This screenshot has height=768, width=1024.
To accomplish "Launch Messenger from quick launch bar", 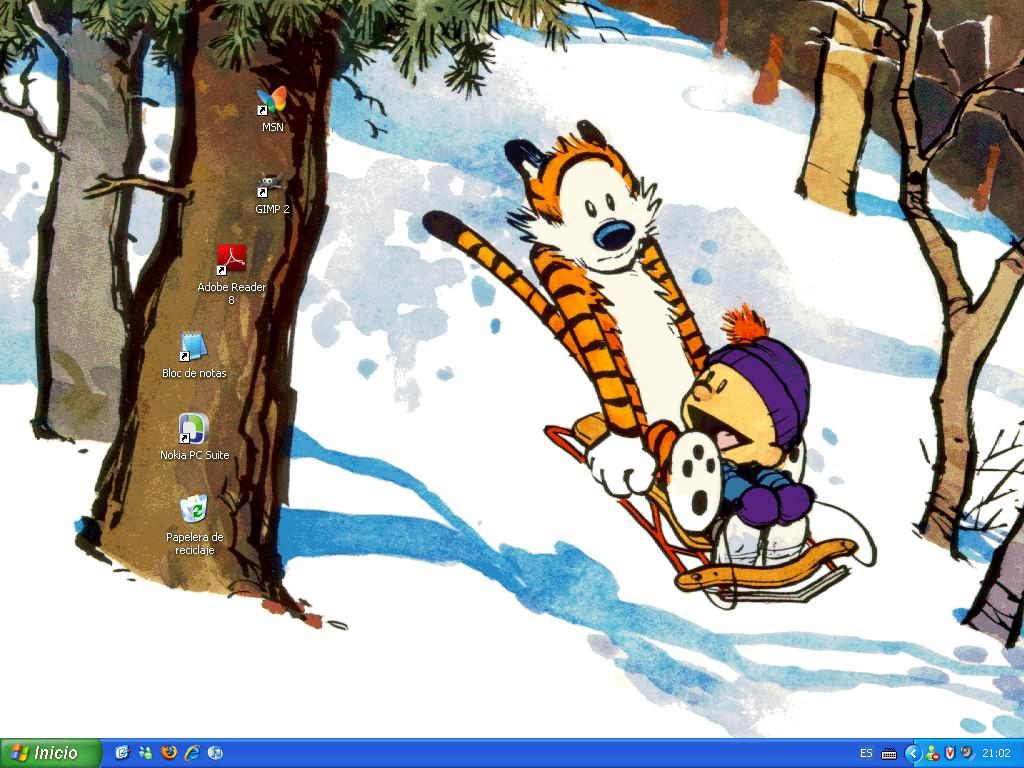I will pyautogui.click(x=146, y=753).
